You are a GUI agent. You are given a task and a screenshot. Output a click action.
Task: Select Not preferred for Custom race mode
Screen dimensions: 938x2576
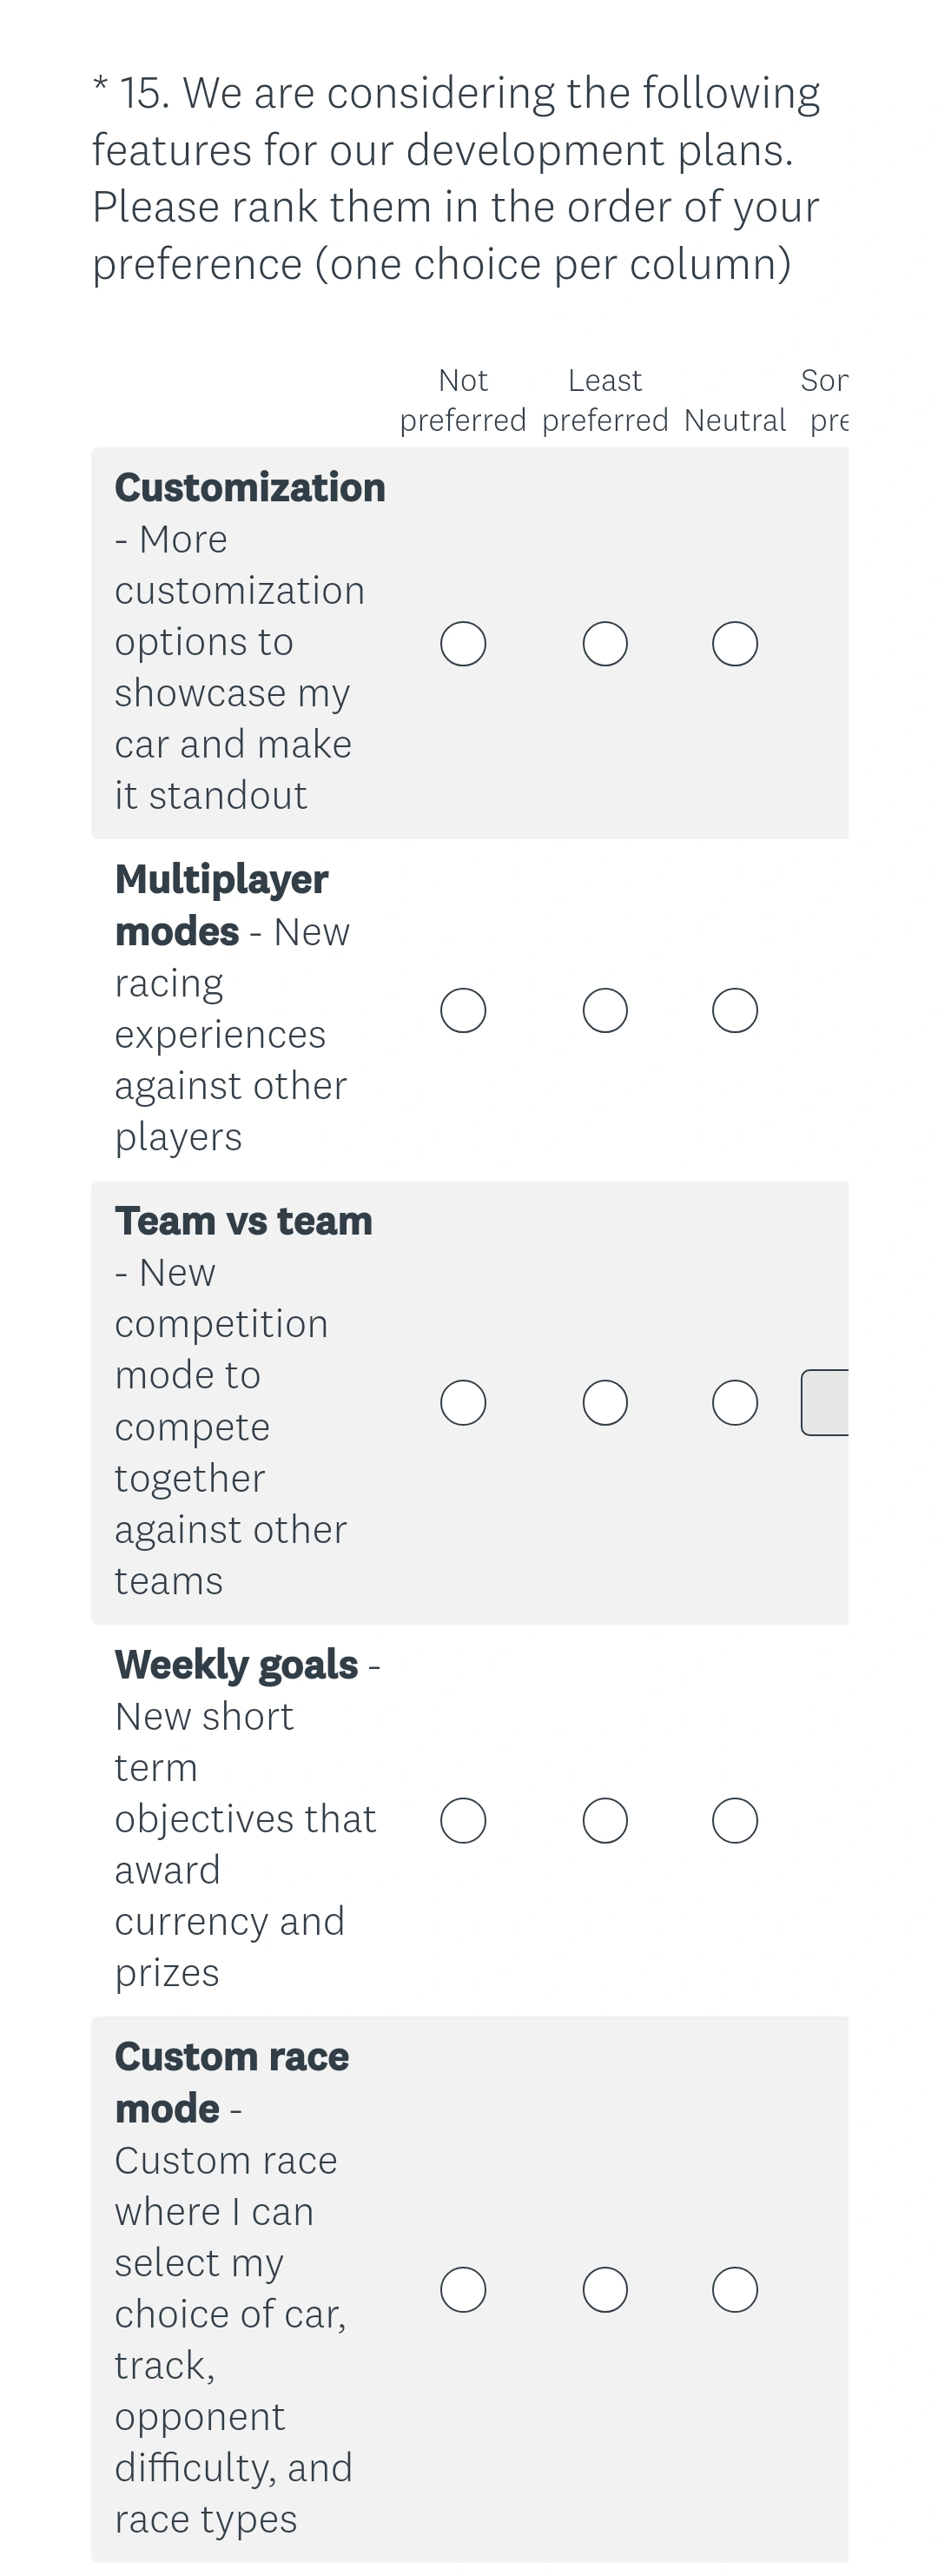coord(463,2288)
